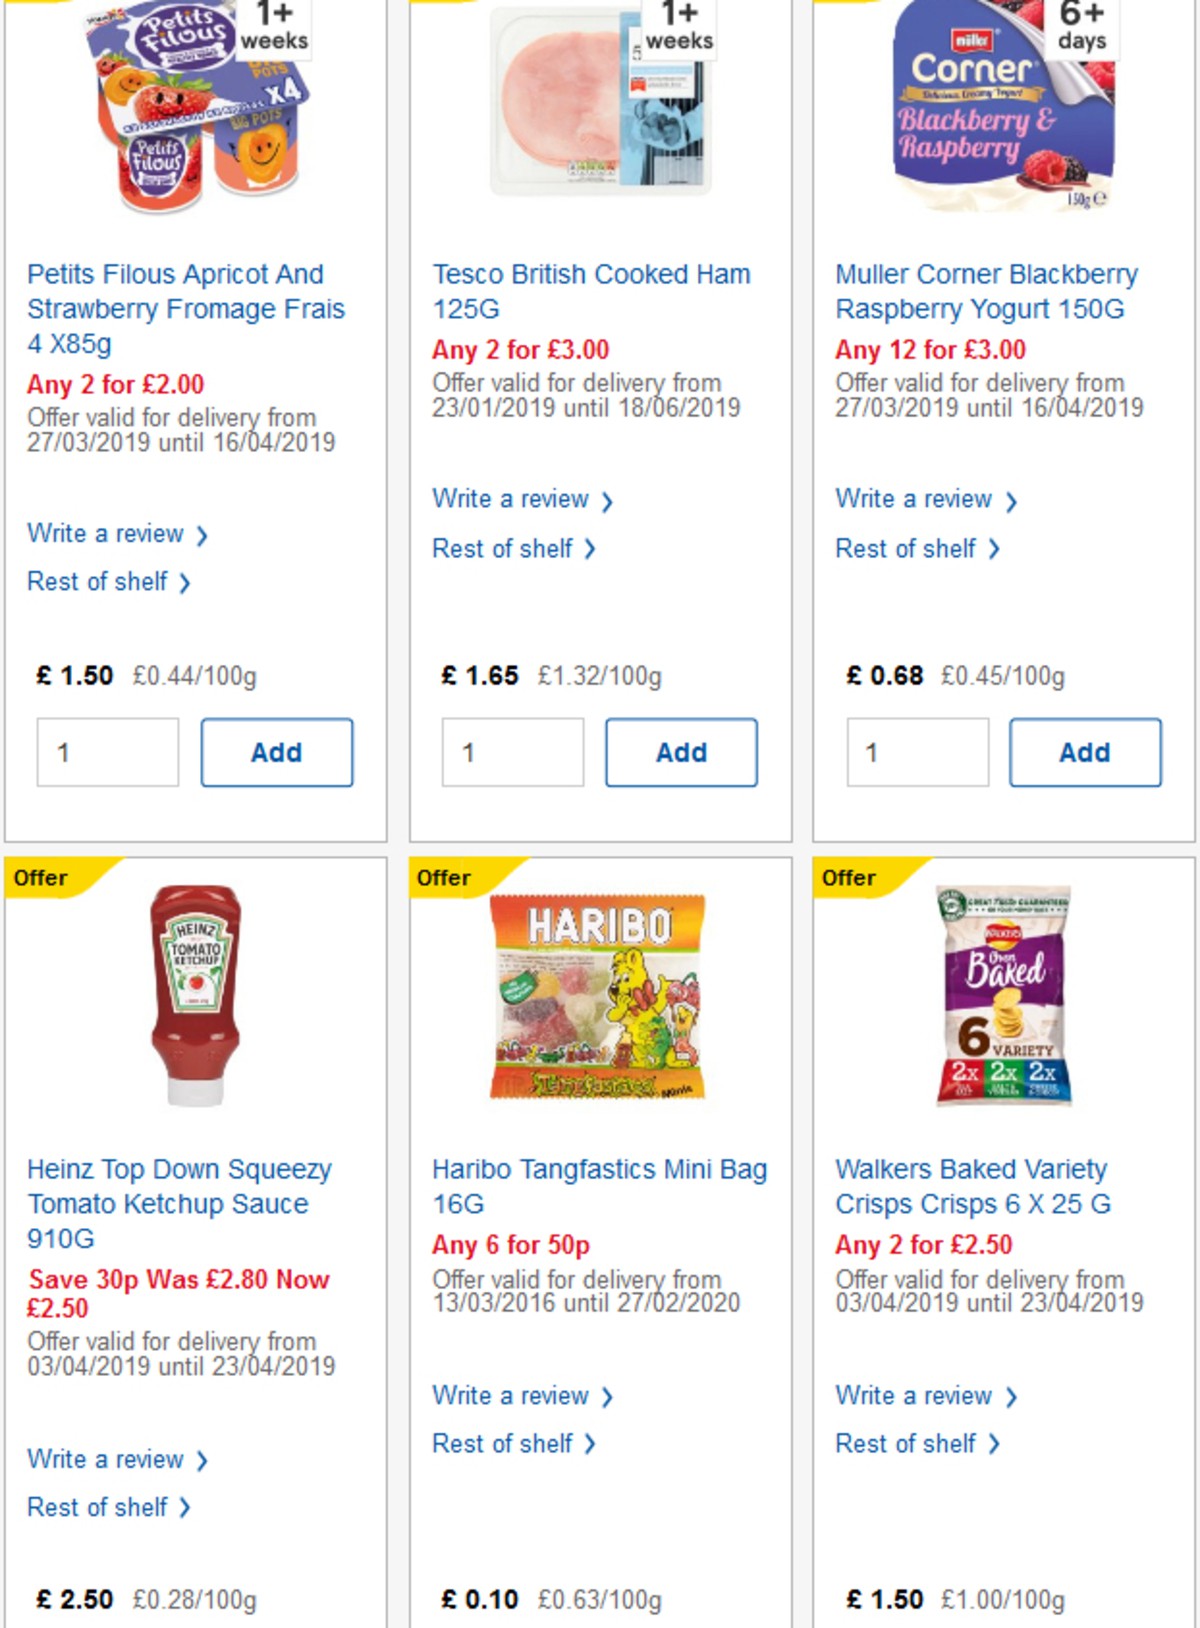Open Haribo Tangfastics Mini Bag page
Image resolution: width=1200 pixels, height=1628 pixels.
pos(599,1186)
